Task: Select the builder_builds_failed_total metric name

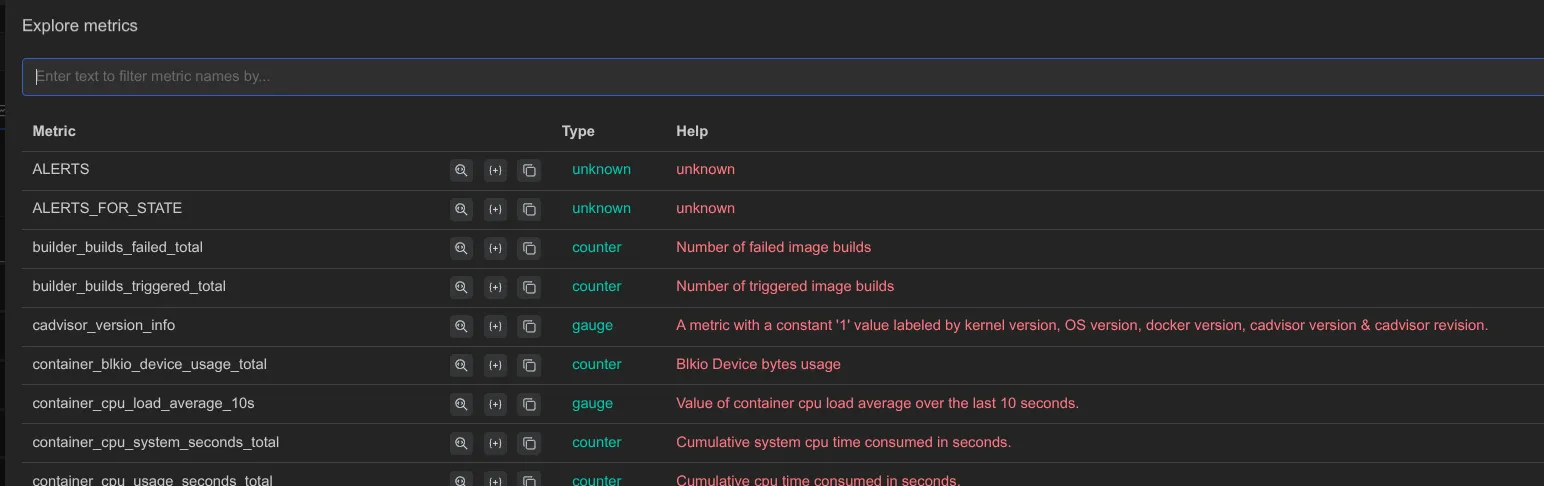Action: (118, 247)
